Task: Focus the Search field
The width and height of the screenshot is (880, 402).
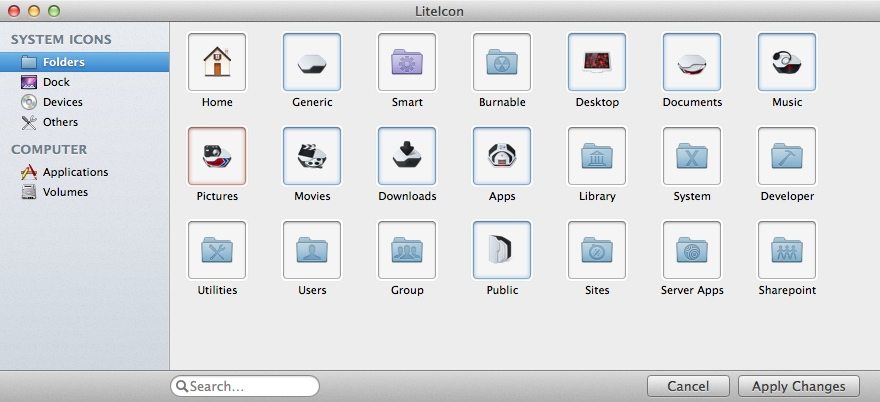Action: click(245, 386)
